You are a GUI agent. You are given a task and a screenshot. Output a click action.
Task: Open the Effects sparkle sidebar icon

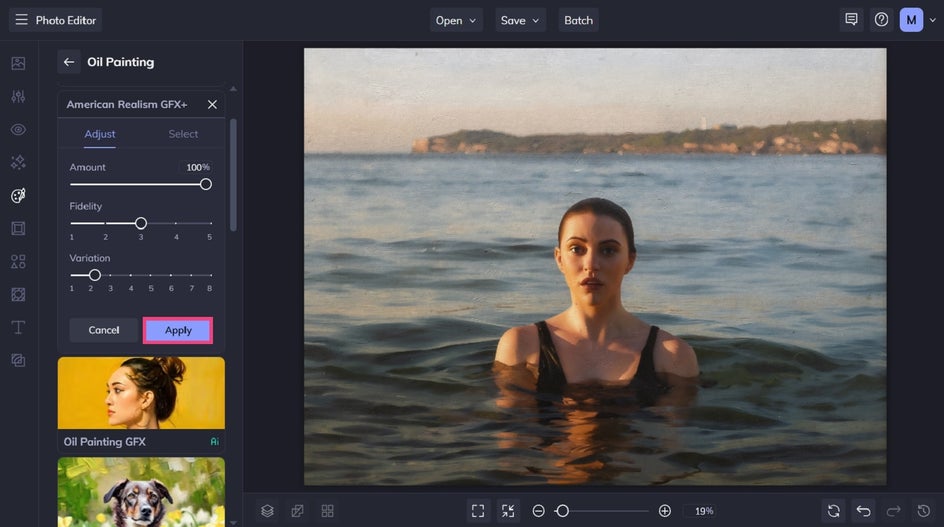point(18,162)
